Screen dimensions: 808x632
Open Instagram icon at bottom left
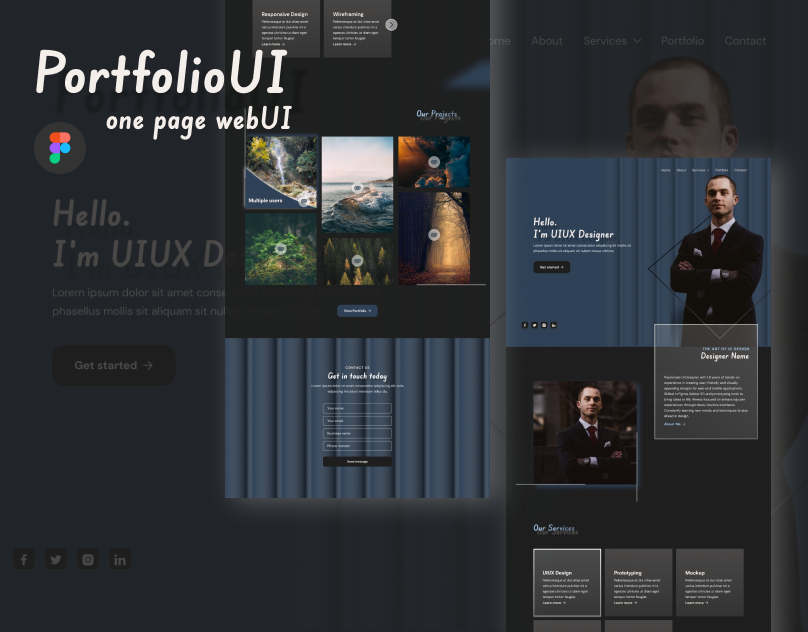88,559
